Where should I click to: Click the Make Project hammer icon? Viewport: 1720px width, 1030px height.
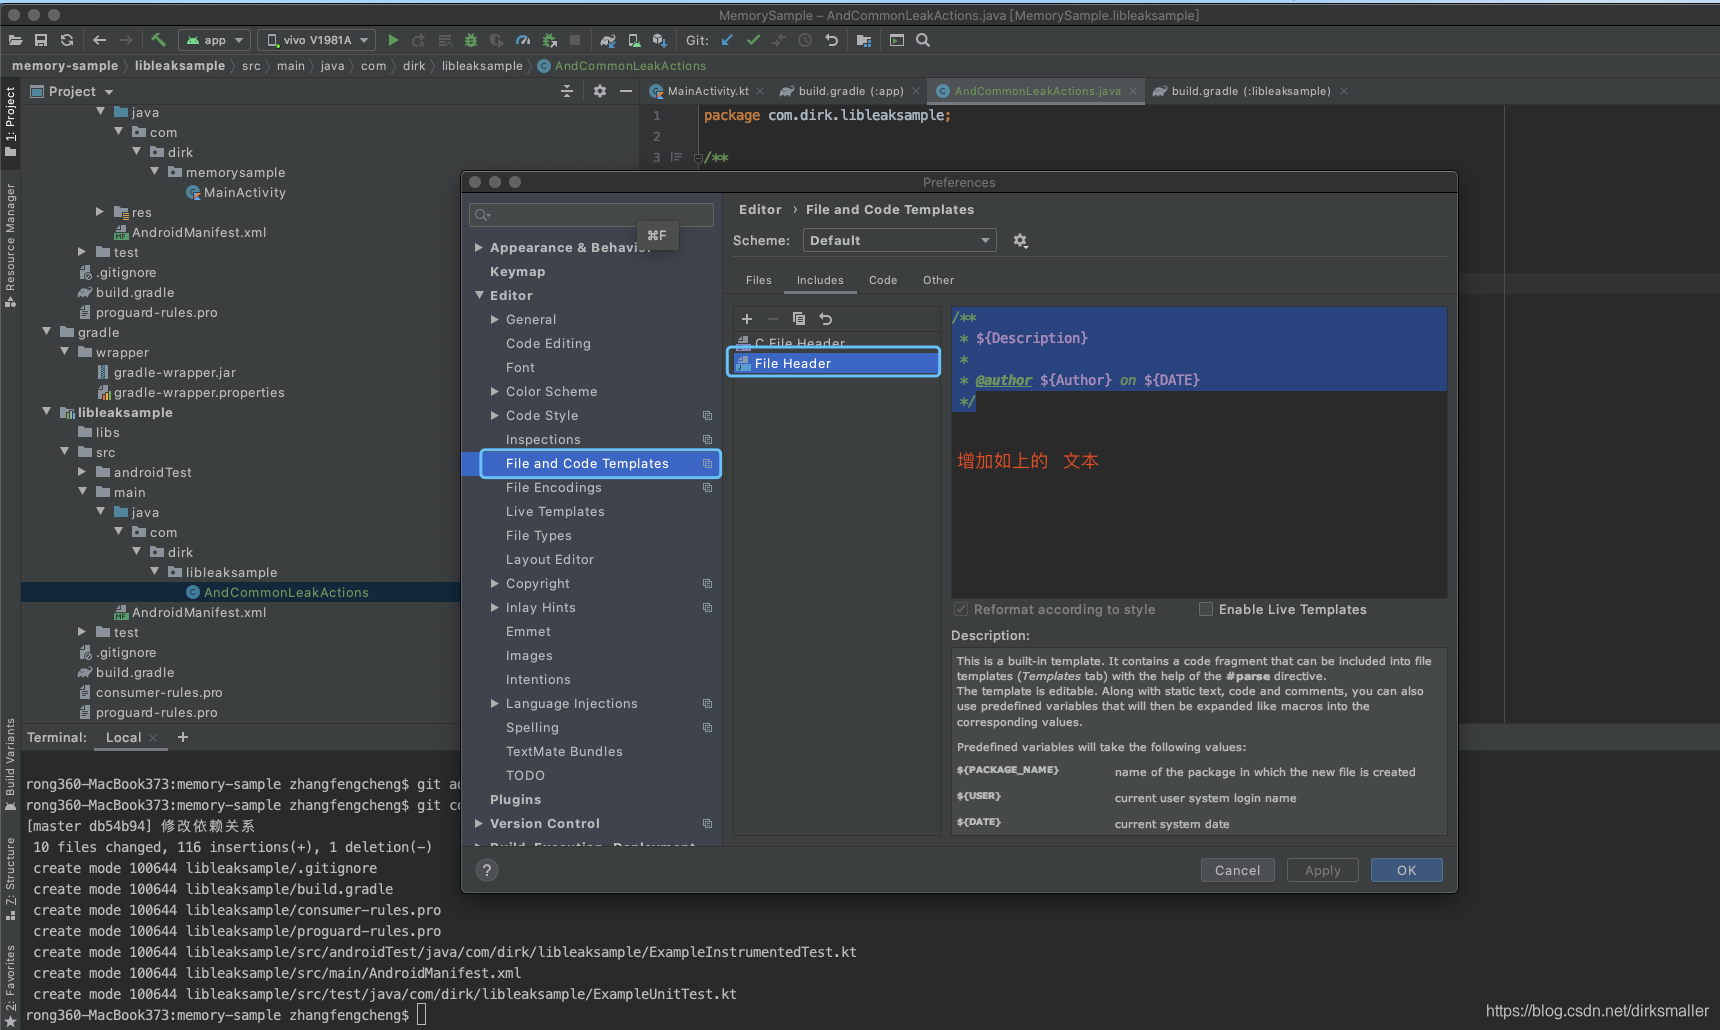click(x=158, y=40)
